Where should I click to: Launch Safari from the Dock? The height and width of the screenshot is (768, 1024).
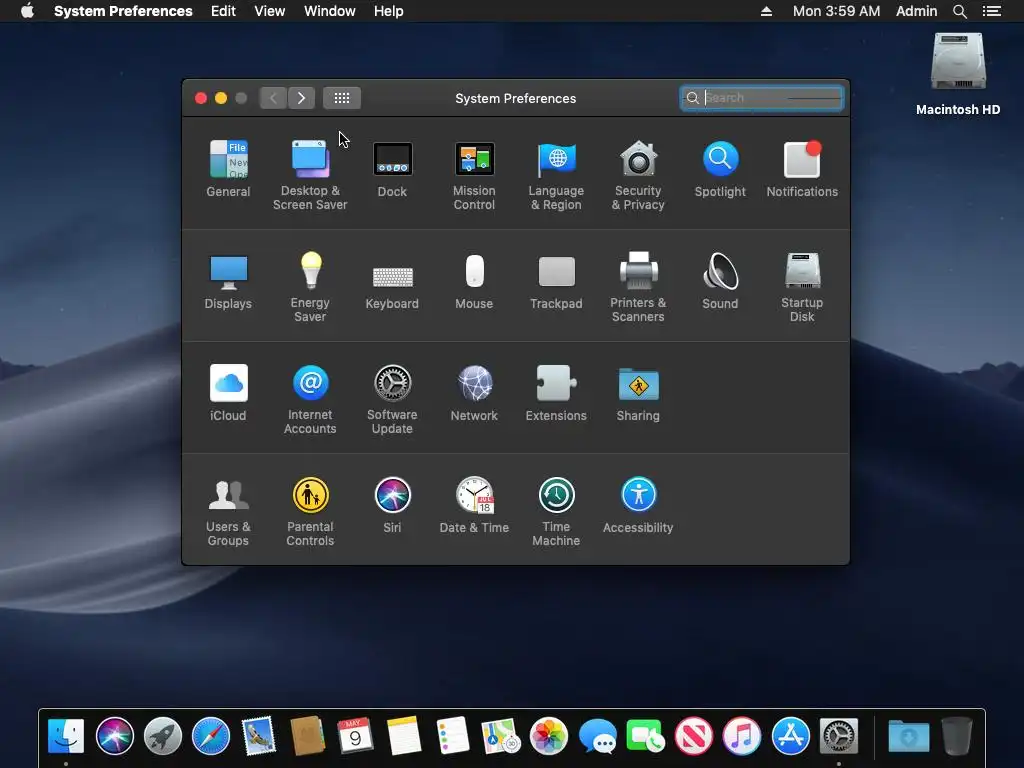click(211, 736)
